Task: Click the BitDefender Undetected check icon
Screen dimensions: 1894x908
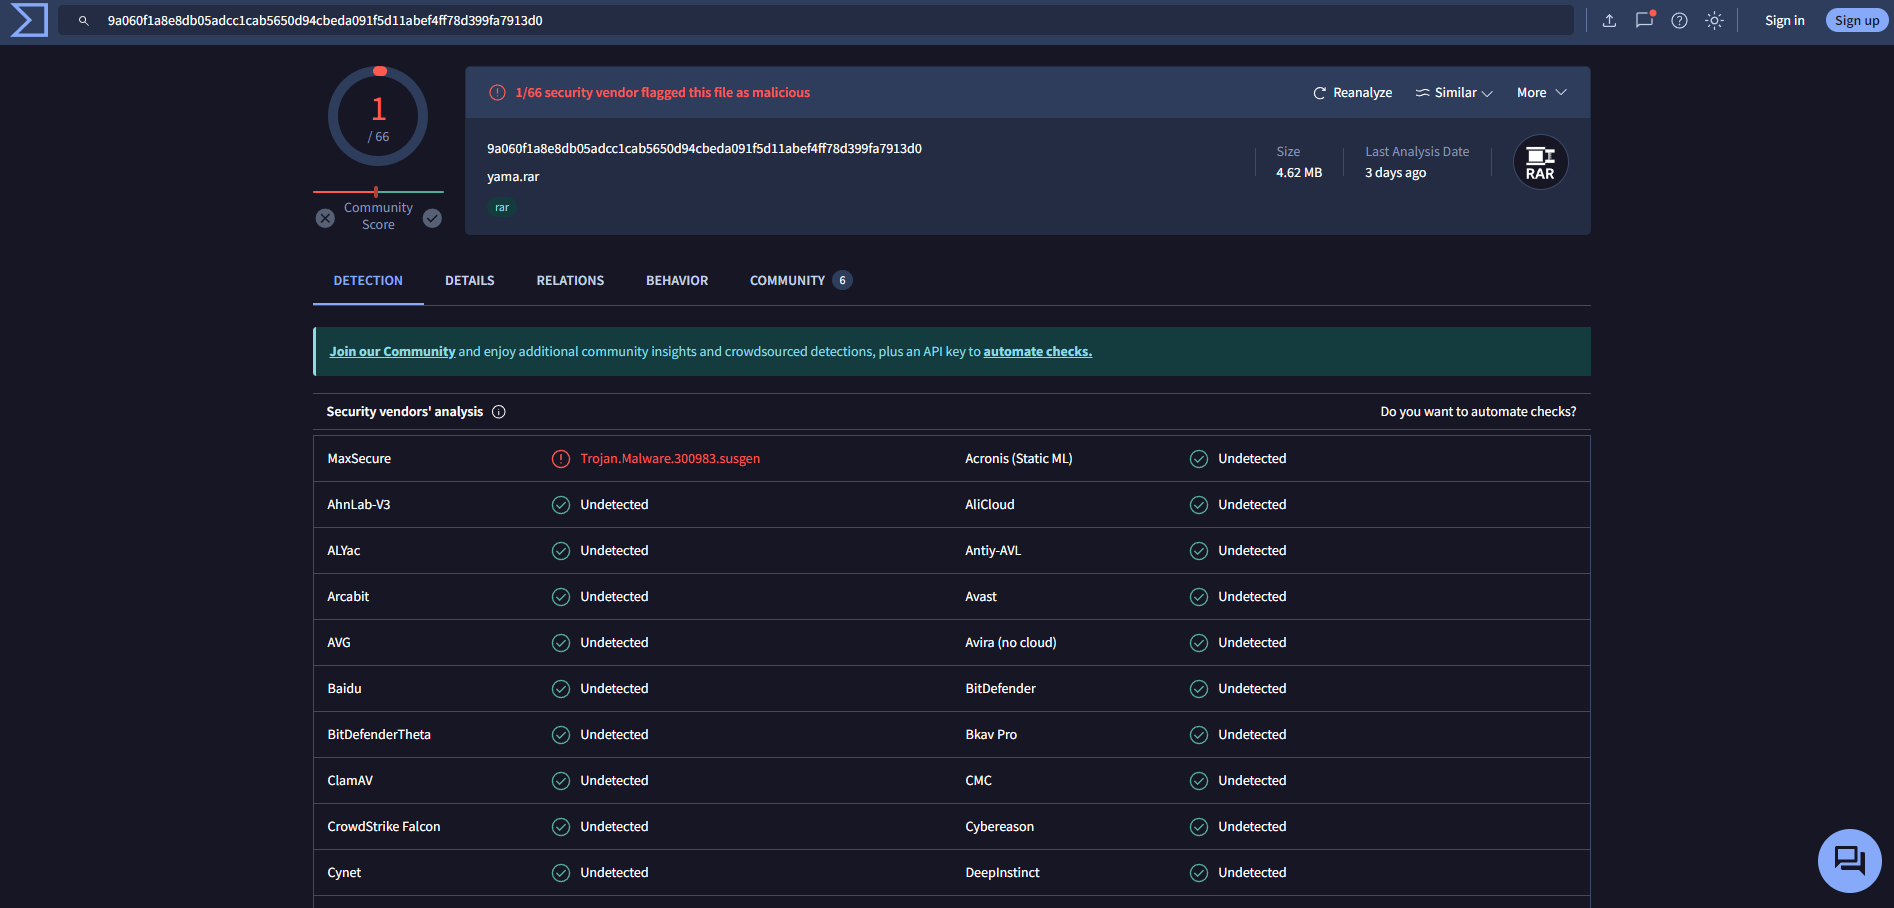Action: 1199,689
